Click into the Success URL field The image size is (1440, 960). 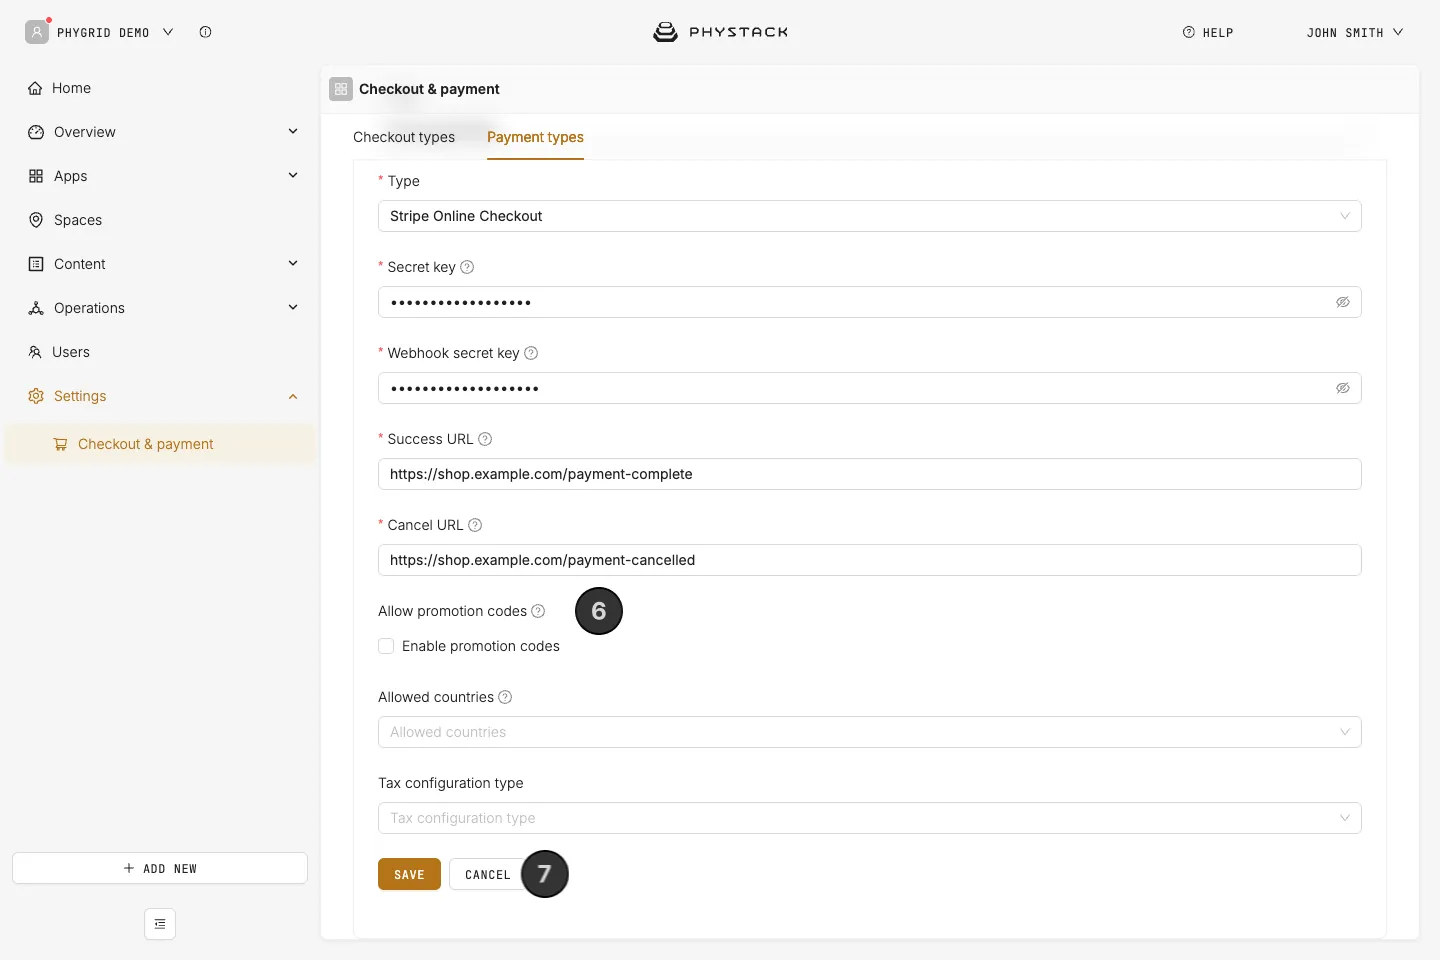coord(870,474)
